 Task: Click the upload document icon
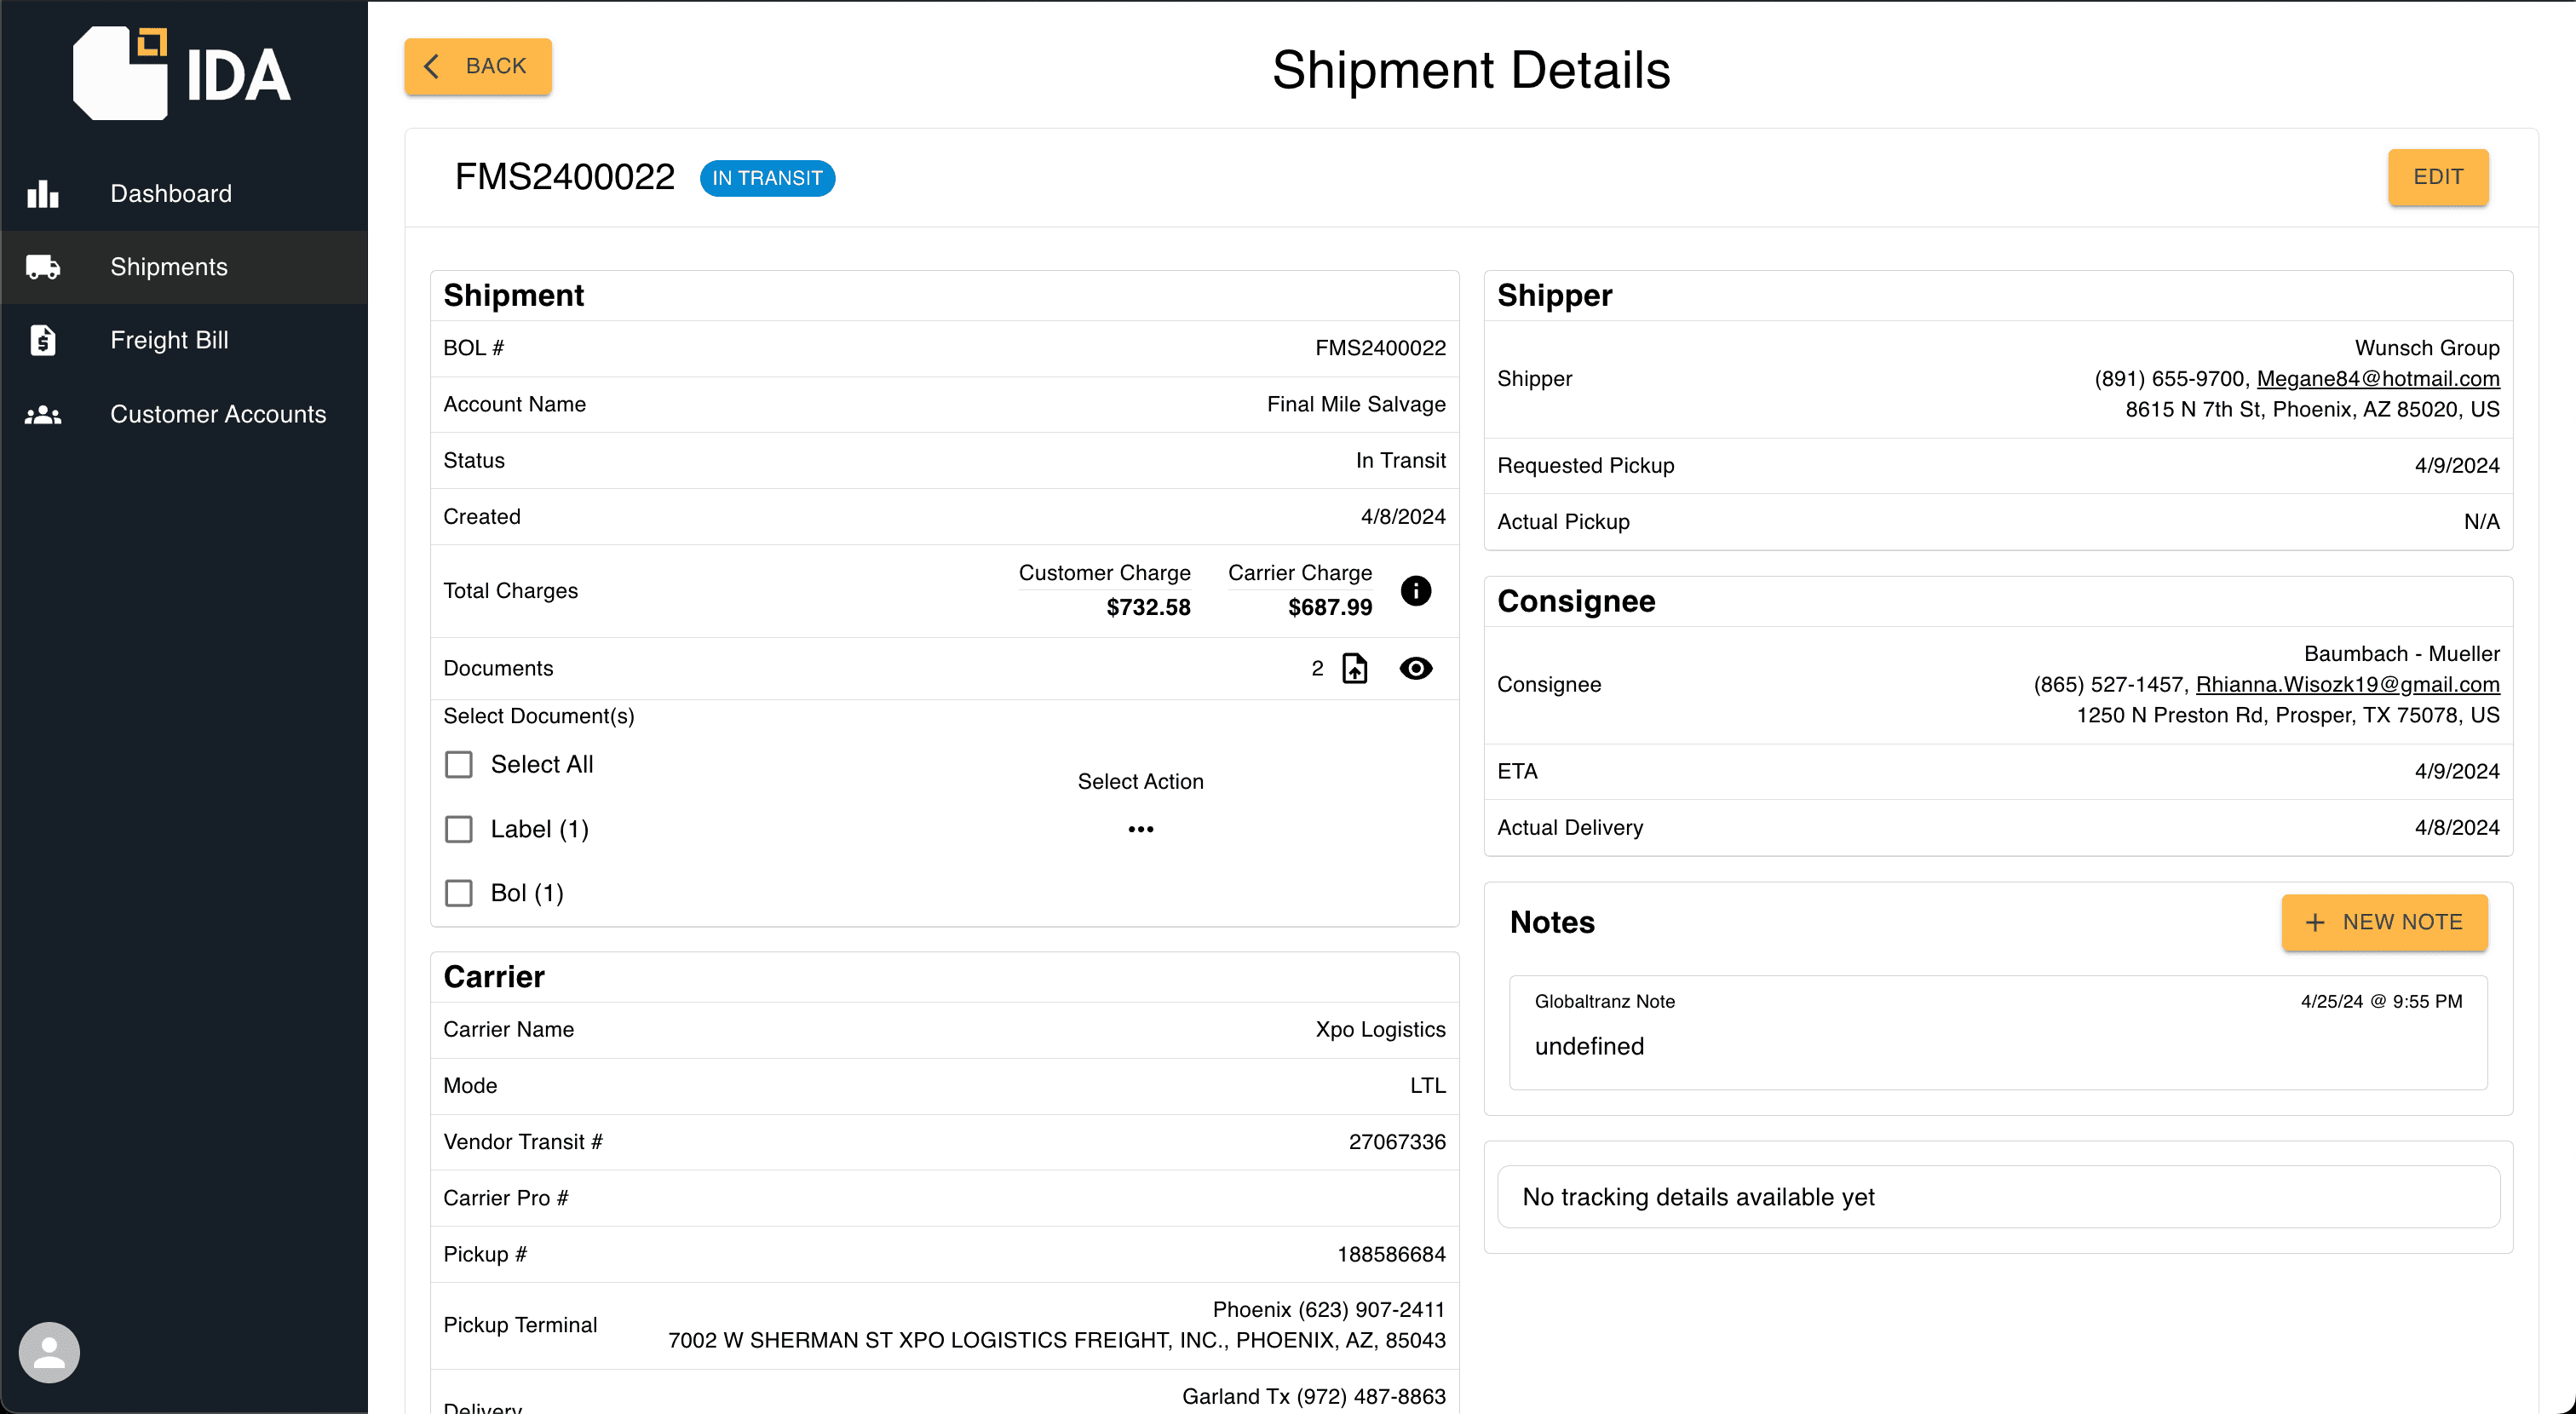click(1355, 668)
